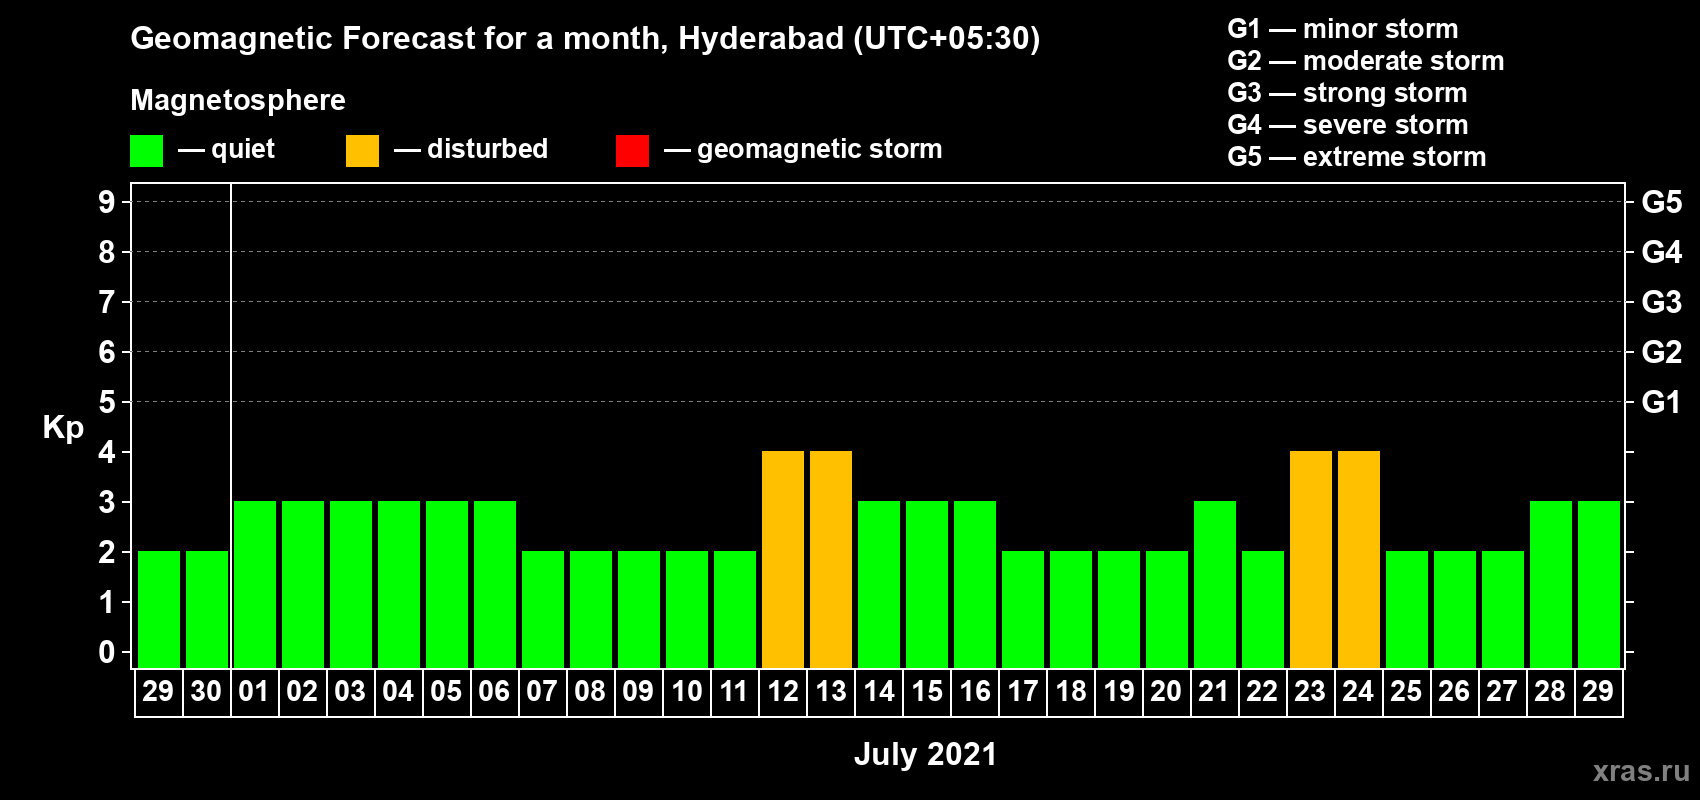Screen dimensions: 1700x800
Task: Click the Kp value 9 on left axis
Action: pos(107,202)
